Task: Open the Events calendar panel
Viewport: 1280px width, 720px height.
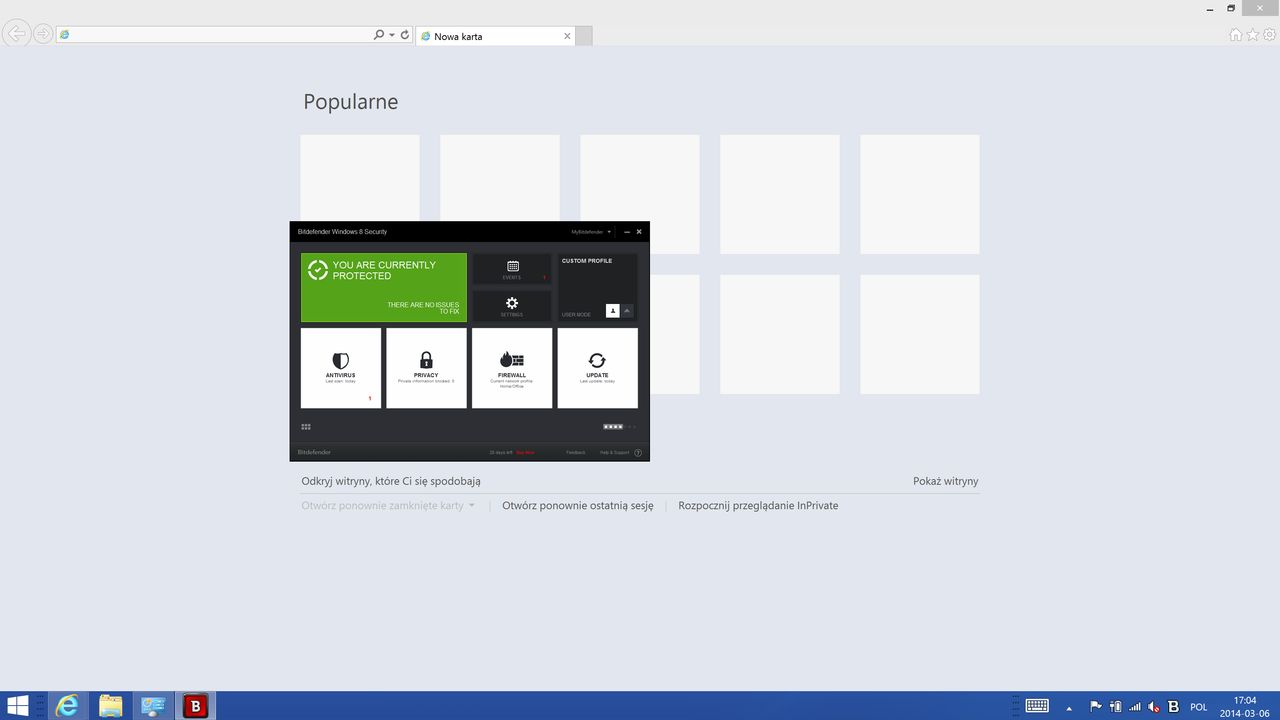Action: [512, 269]
